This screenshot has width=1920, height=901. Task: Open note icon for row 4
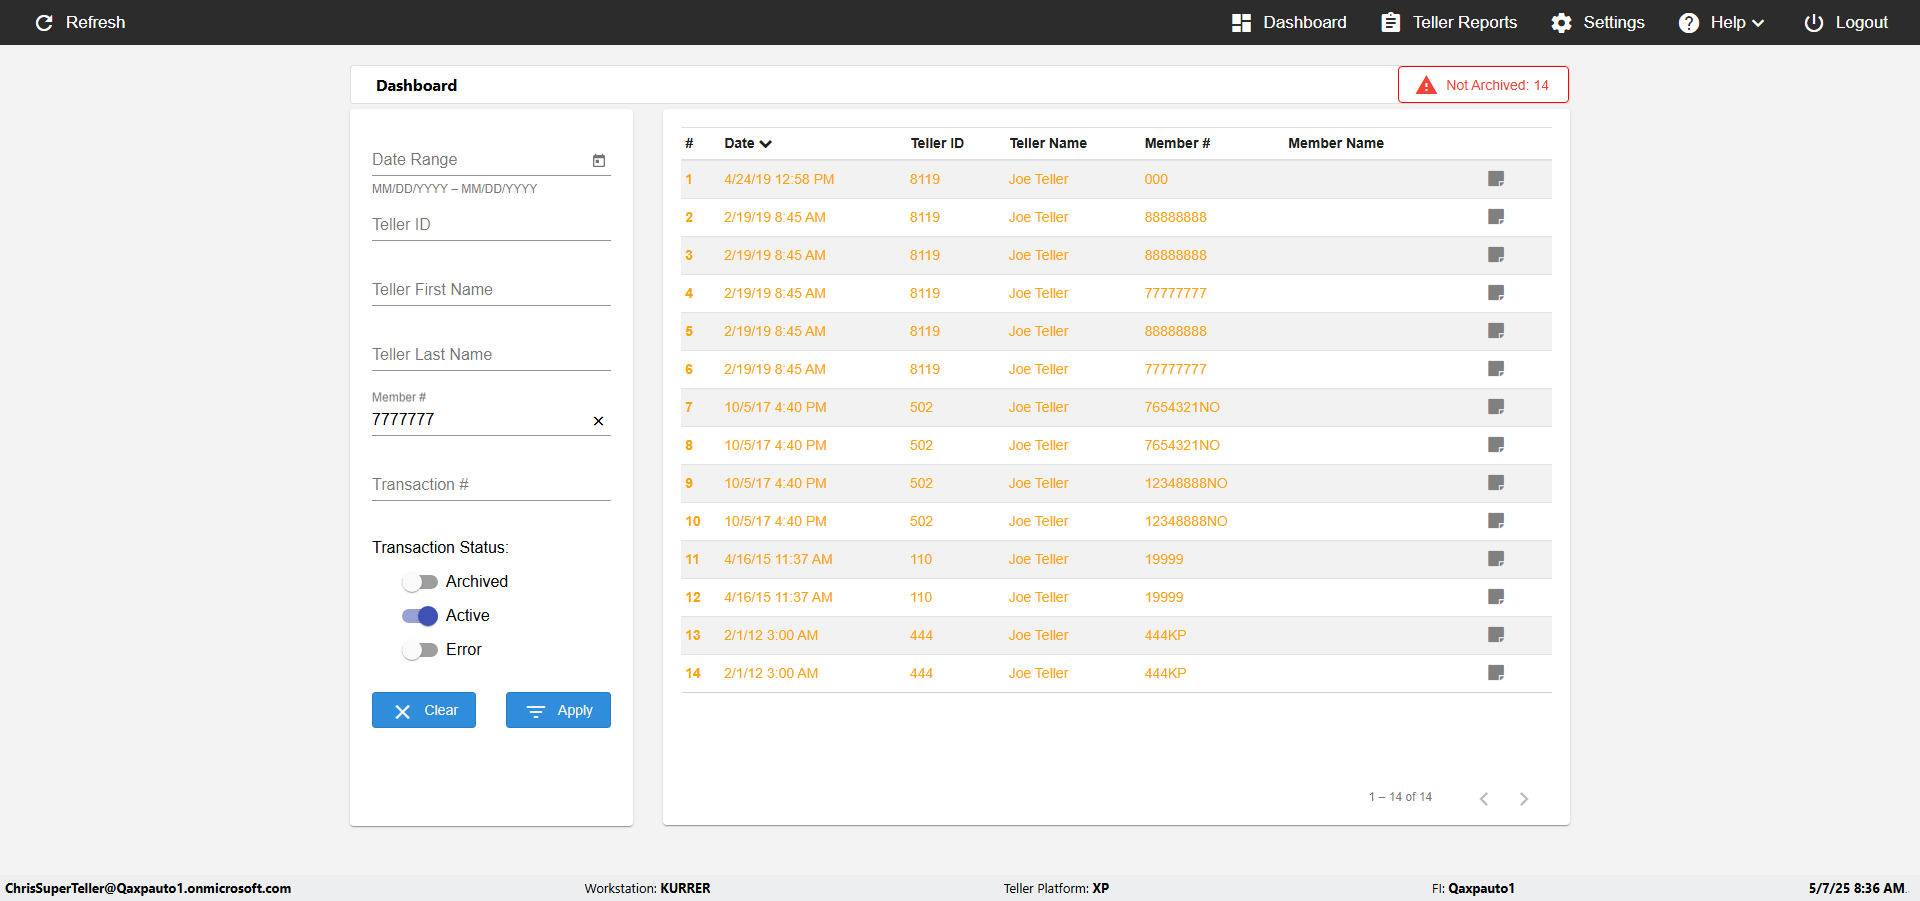pyautogui.click(x=1496, y=293)
